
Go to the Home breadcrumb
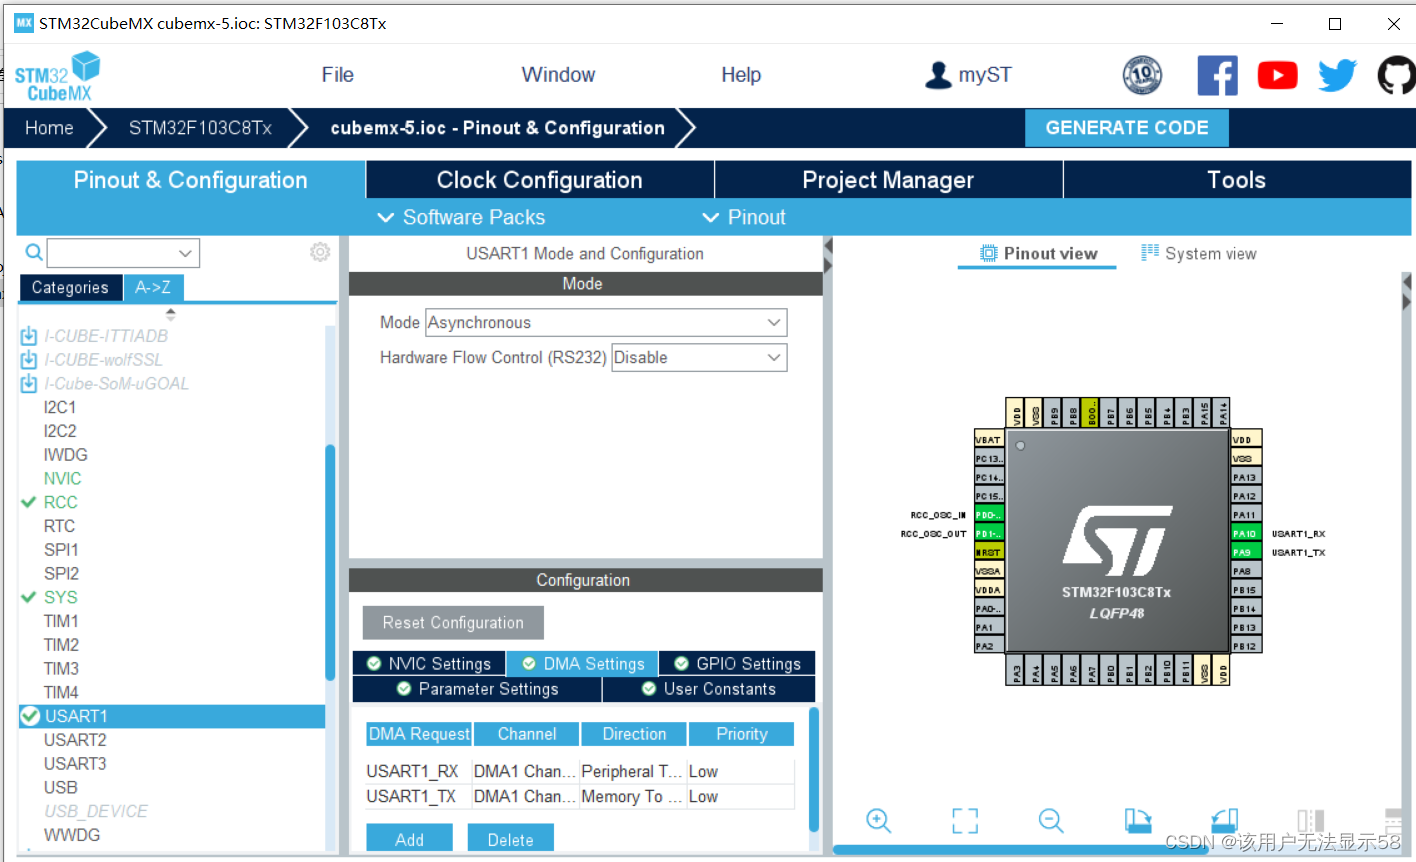(x=49, y=128)
